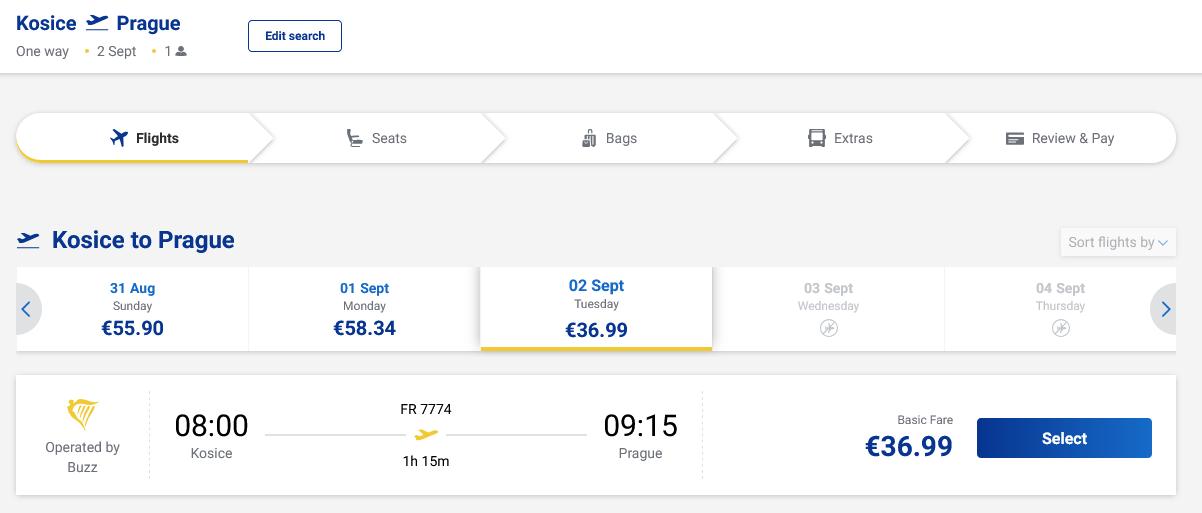The image size is (1202, 513).
Task: Click the card icon in Review & Pay
Action: coord(1015,138)
